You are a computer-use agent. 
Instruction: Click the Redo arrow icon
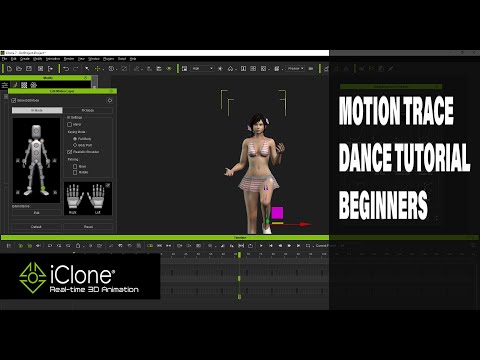[x=76, y=69]
